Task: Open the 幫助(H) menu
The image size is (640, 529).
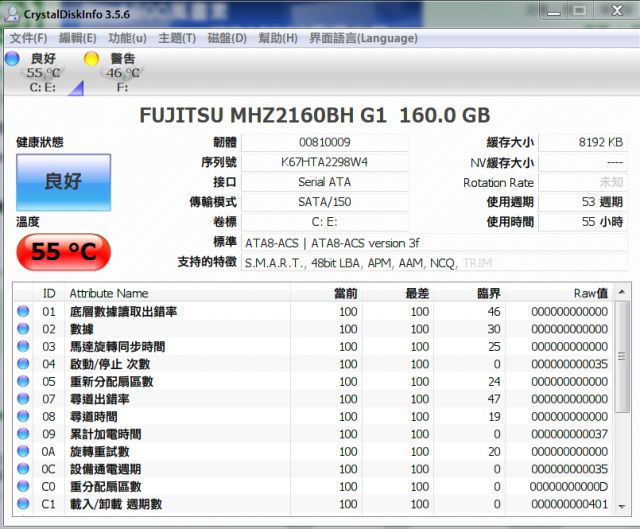Action: 278,38
